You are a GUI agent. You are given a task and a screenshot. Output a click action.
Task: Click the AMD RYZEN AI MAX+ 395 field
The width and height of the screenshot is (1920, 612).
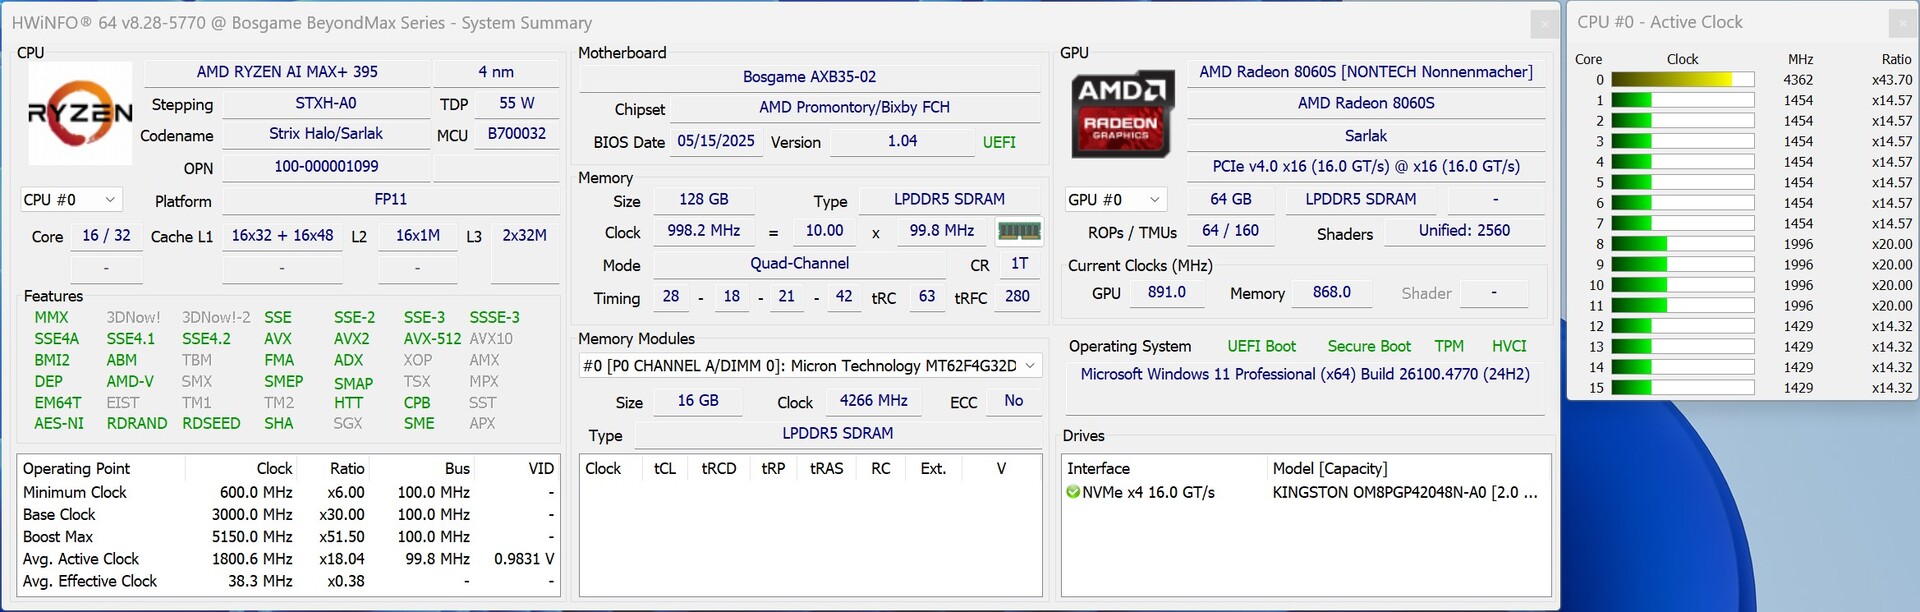point(287,72)
